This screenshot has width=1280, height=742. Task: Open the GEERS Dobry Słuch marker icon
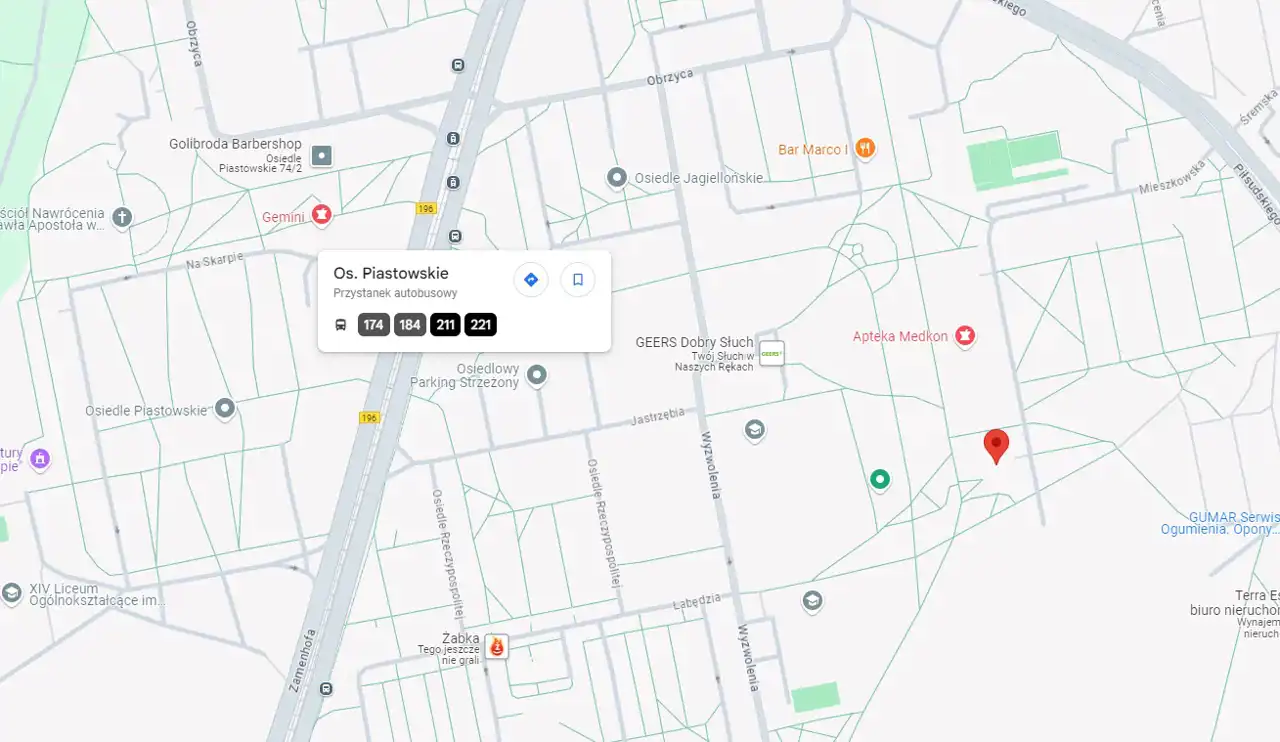(x=771, y=353)
